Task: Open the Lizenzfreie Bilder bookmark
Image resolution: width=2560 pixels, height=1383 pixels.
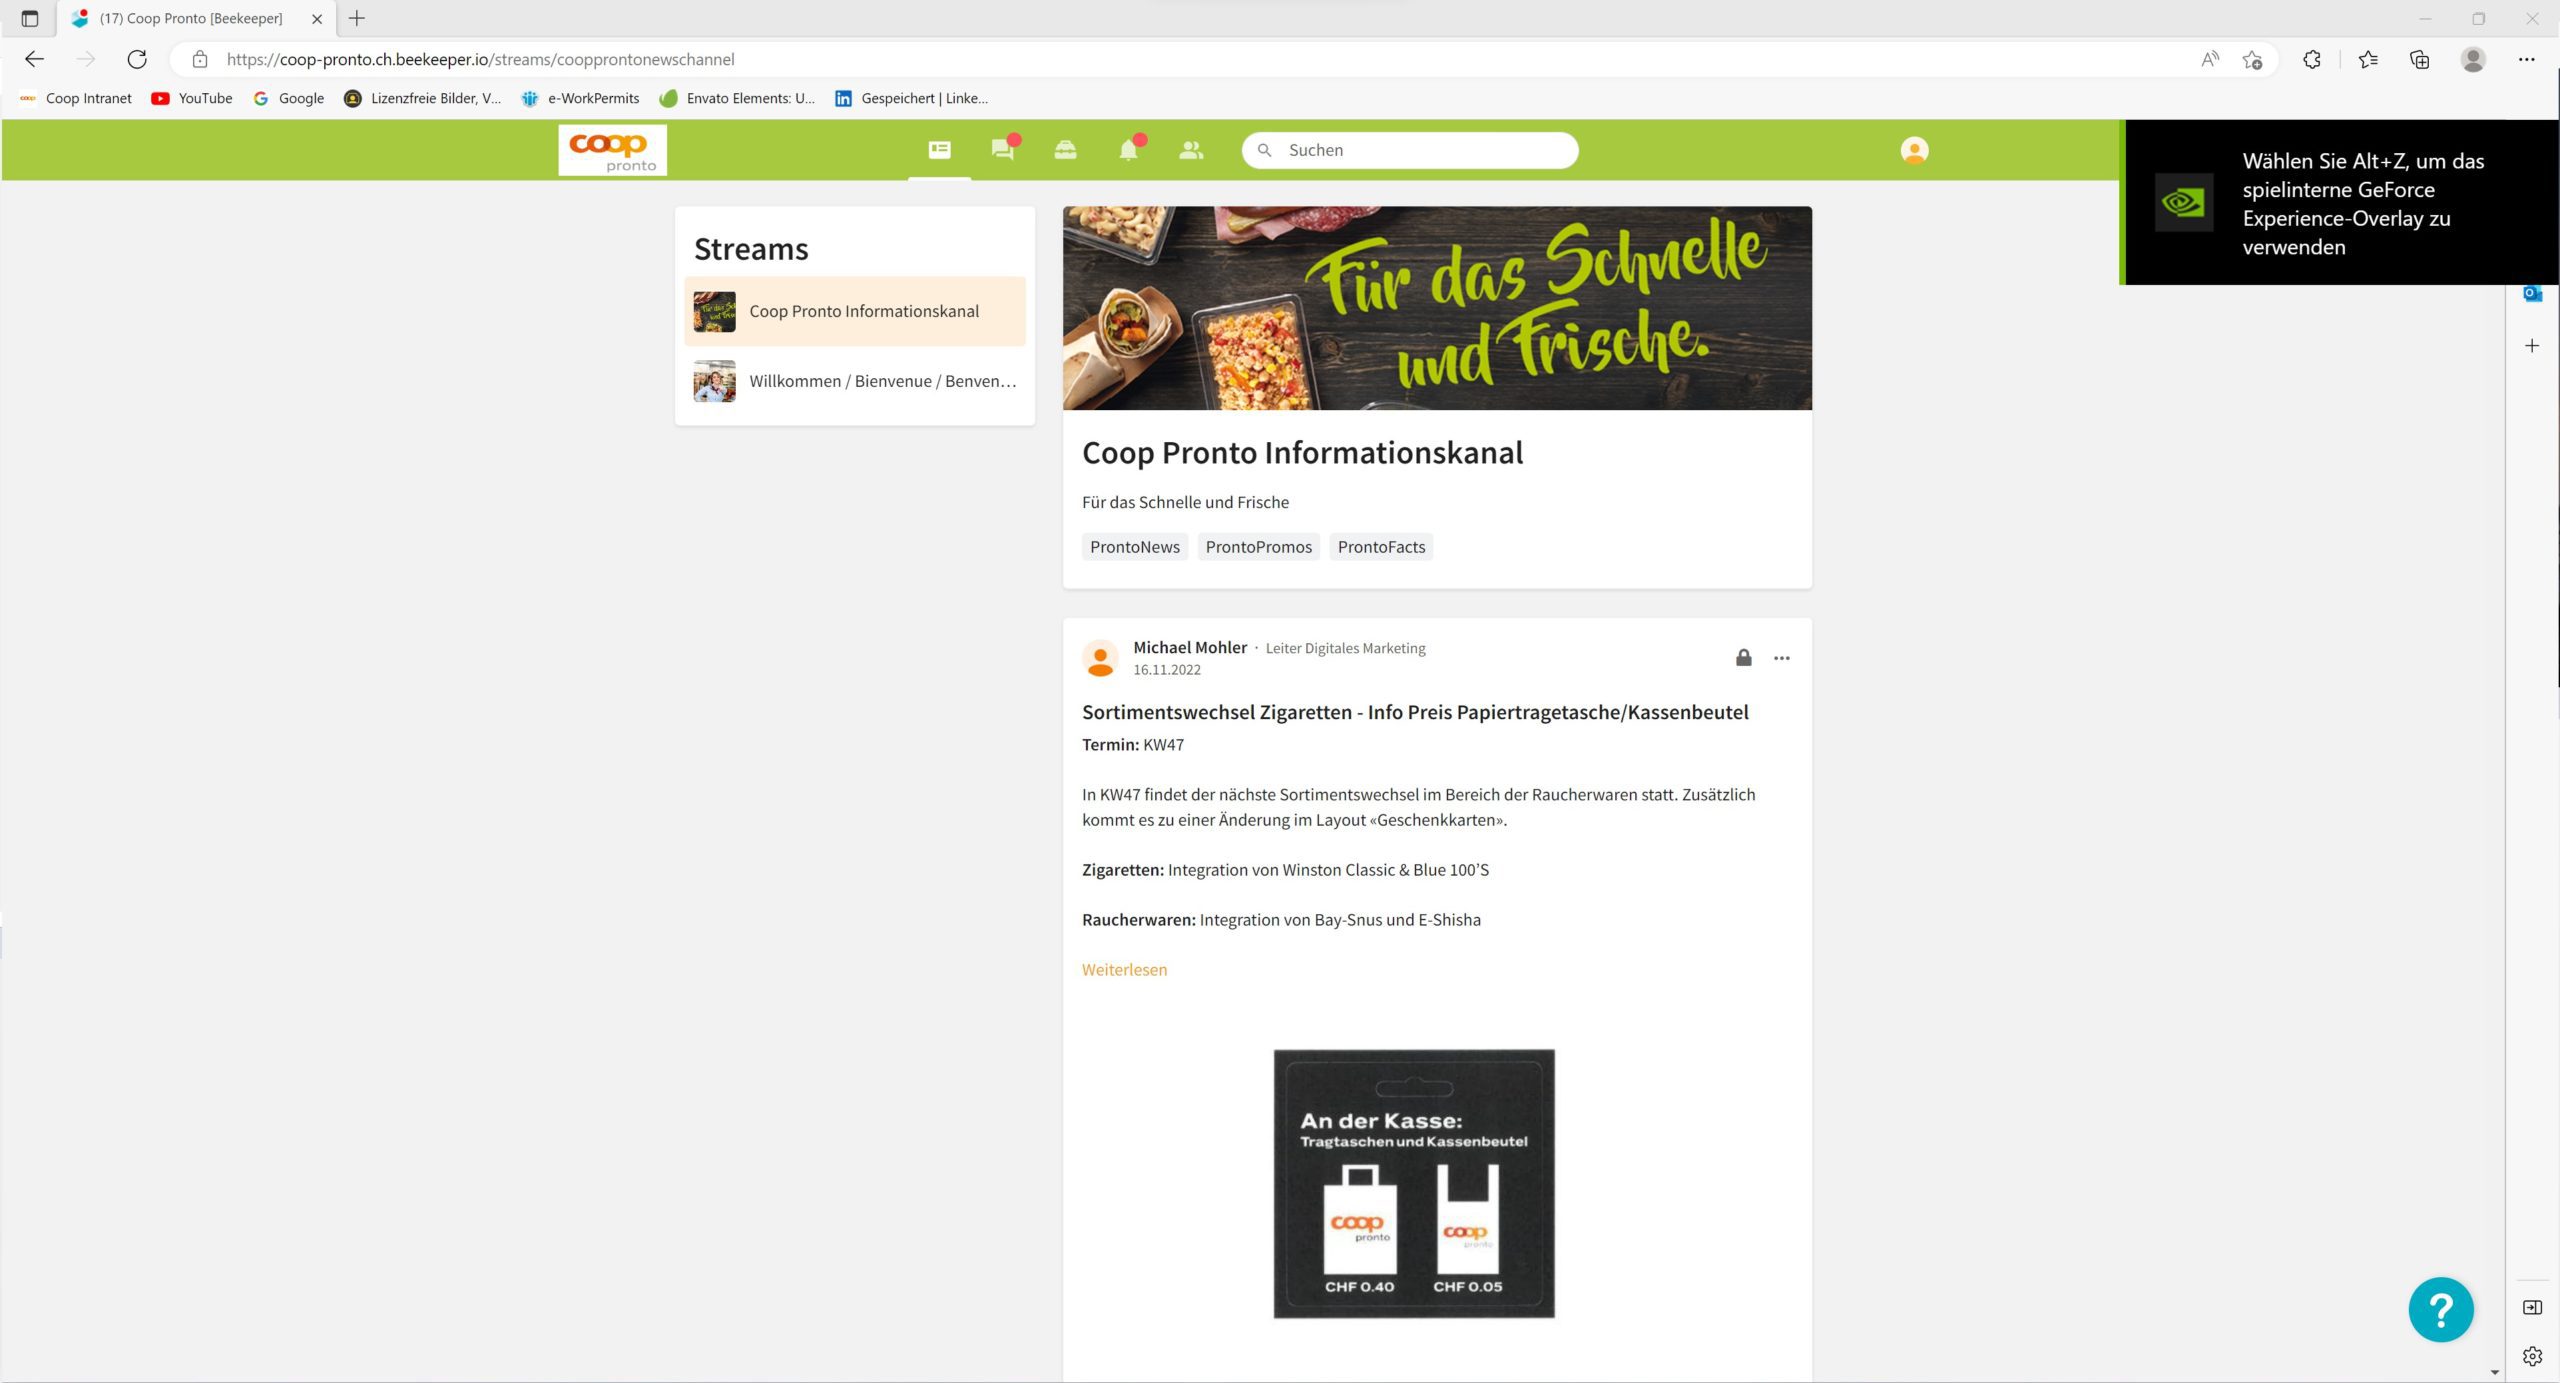Action: pyautogui.click(x=422, y=98)
